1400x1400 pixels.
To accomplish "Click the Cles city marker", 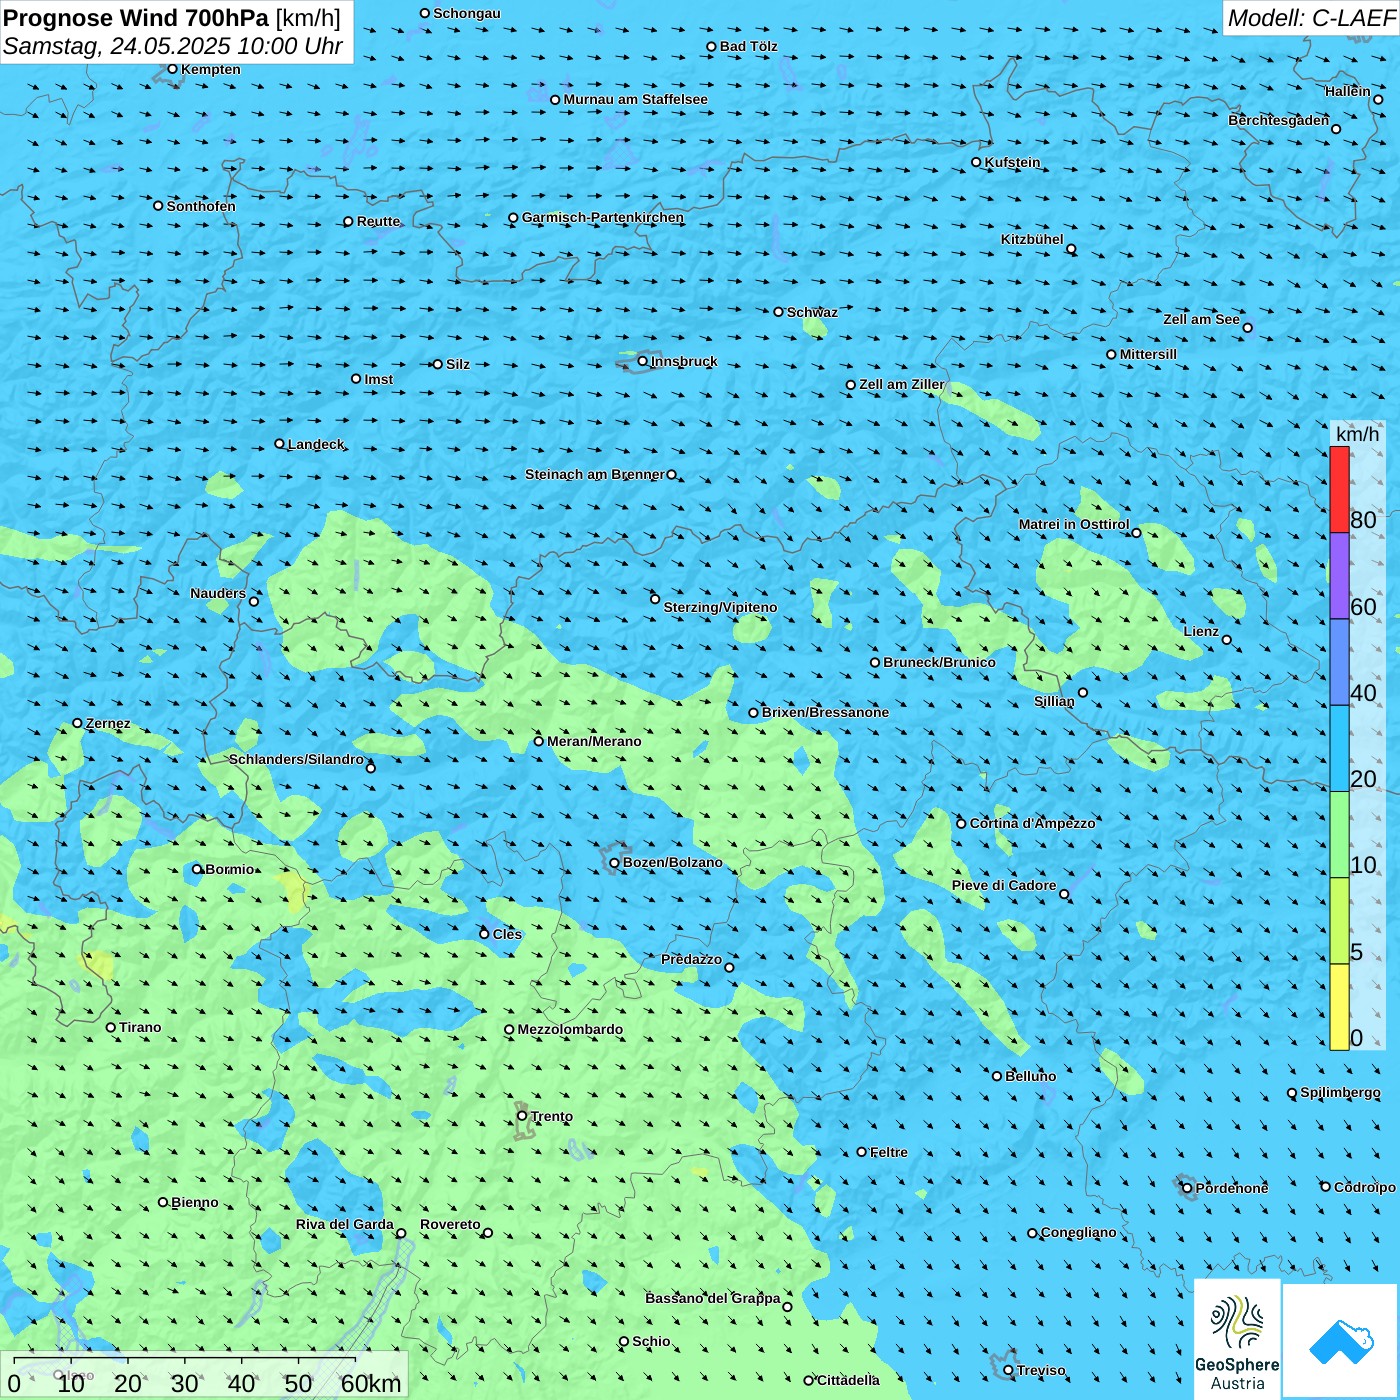I will (x=484, y=934).
